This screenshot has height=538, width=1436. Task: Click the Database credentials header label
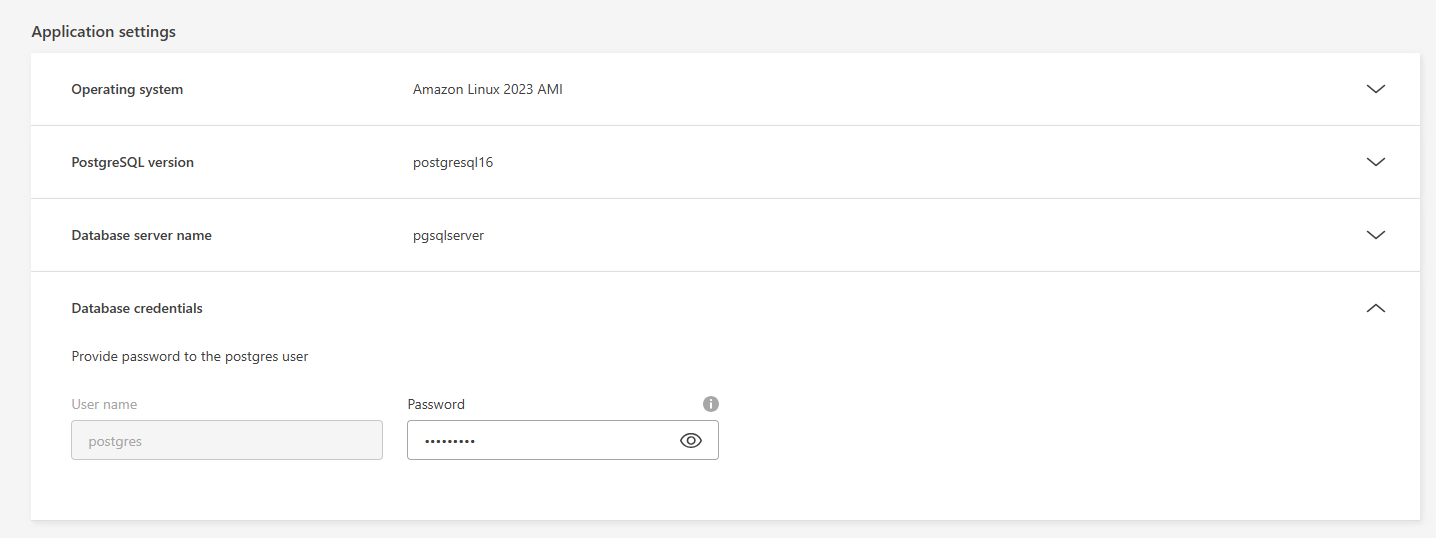click(x=137, y=308)
